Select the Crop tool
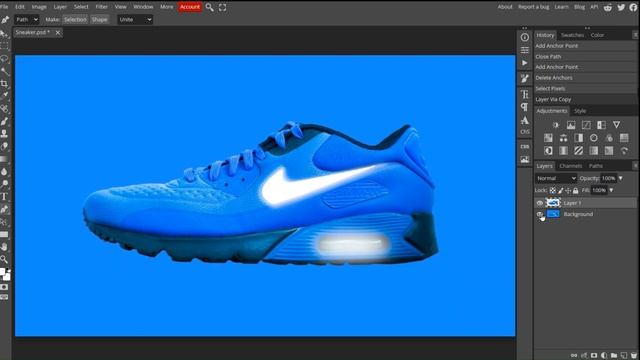The width and height of the screenshot is (640, 360). [x=4, y=84]
